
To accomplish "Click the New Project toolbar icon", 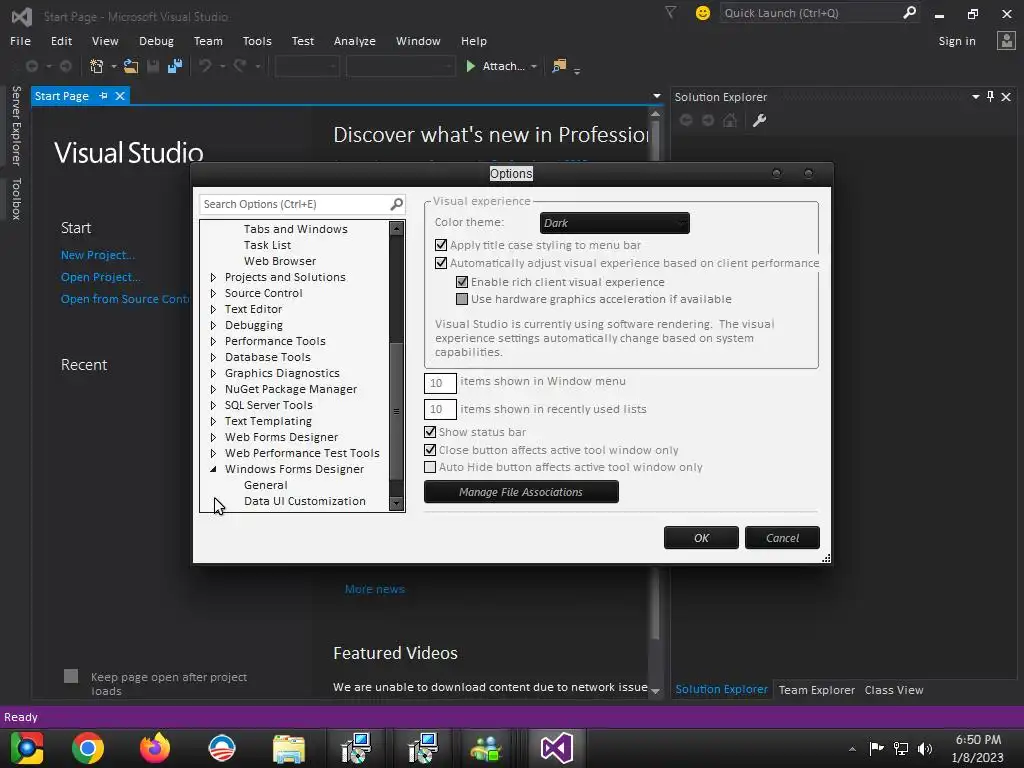I will tap(97, 66).
